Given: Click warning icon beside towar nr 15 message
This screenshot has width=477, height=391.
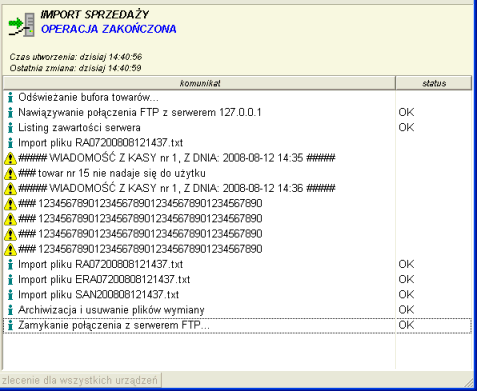Looking at the screenshot, I should [x=10, y=173].
